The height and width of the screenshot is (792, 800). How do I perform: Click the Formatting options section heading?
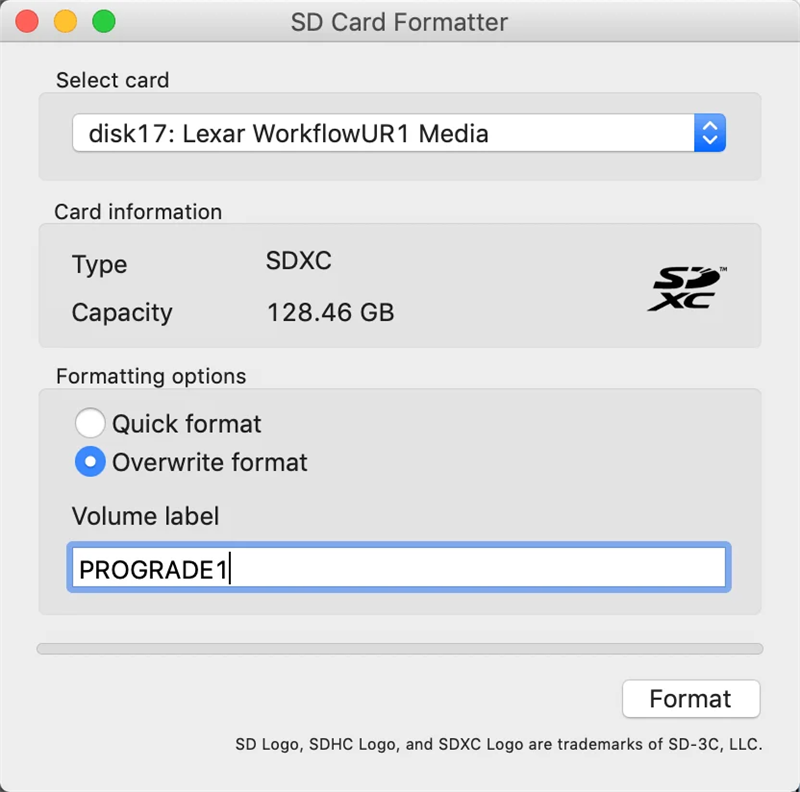(151, 377)
